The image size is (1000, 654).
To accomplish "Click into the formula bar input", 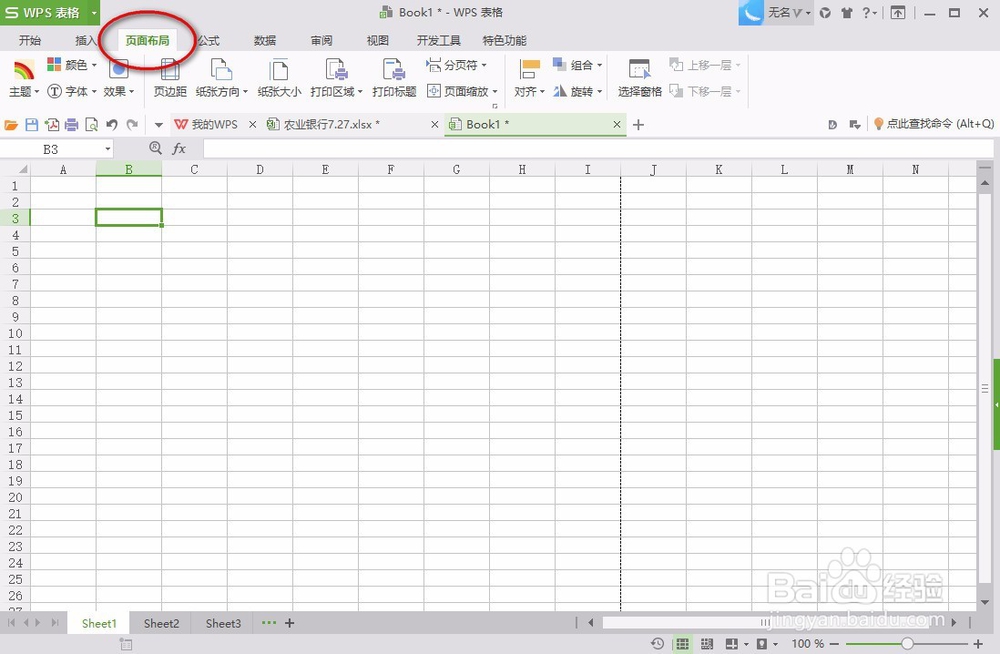I will 598,149.
